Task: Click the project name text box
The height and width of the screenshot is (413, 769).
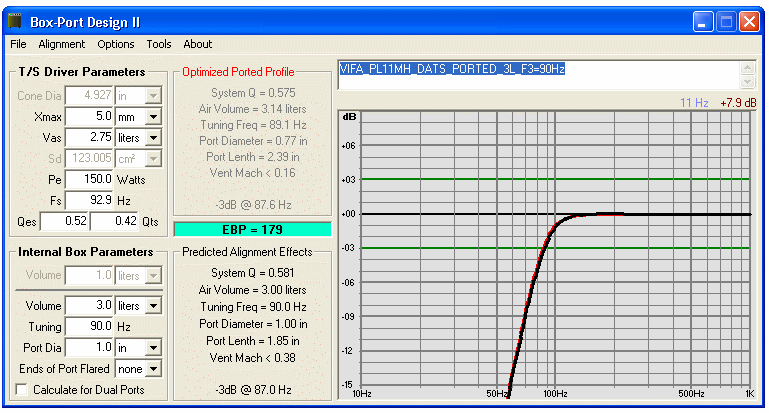Action: click(x=538, y=75)
